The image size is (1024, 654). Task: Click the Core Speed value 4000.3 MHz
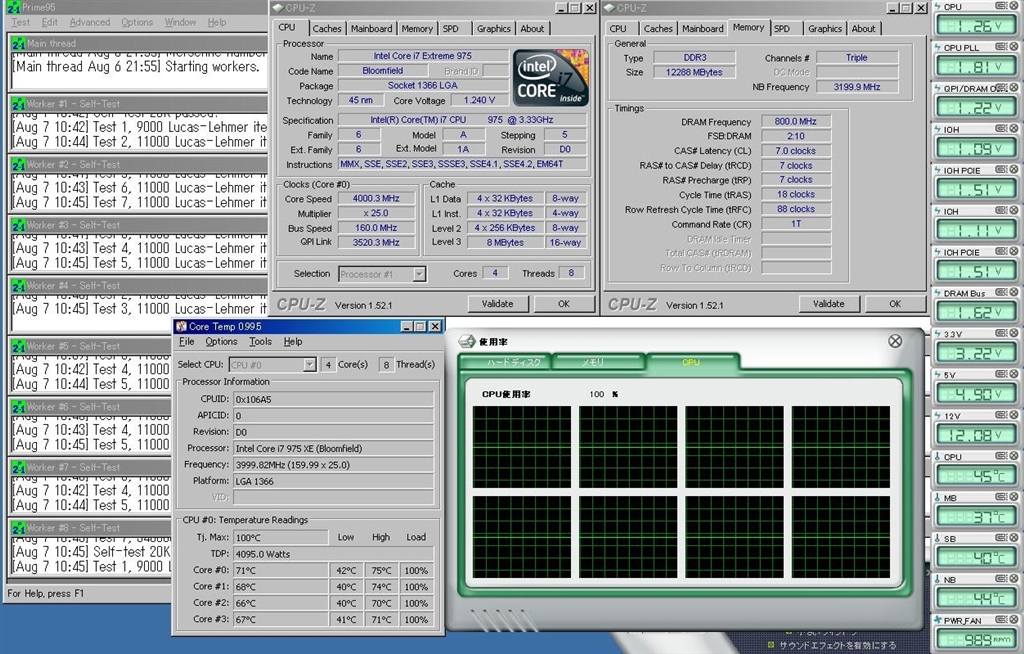tap(376, 199)
